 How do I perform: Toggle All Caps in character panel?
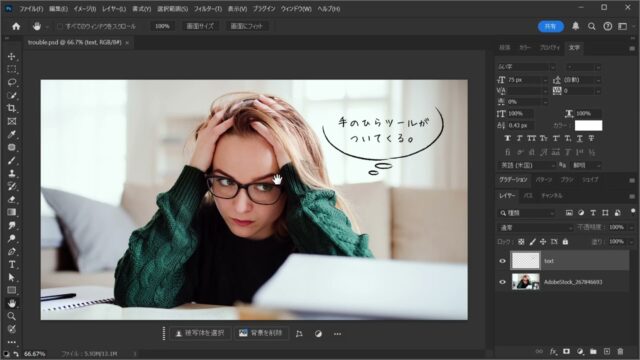tap(531, 138)
